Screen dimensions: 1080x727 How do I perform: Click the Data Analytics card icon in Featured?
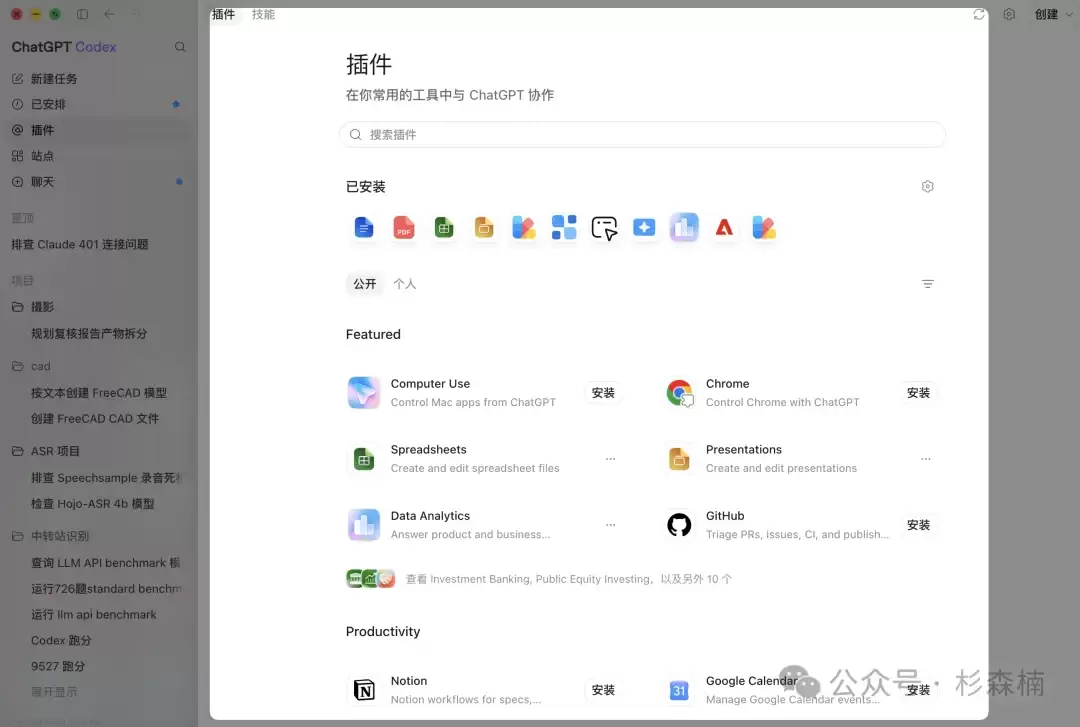pos(364,525)
